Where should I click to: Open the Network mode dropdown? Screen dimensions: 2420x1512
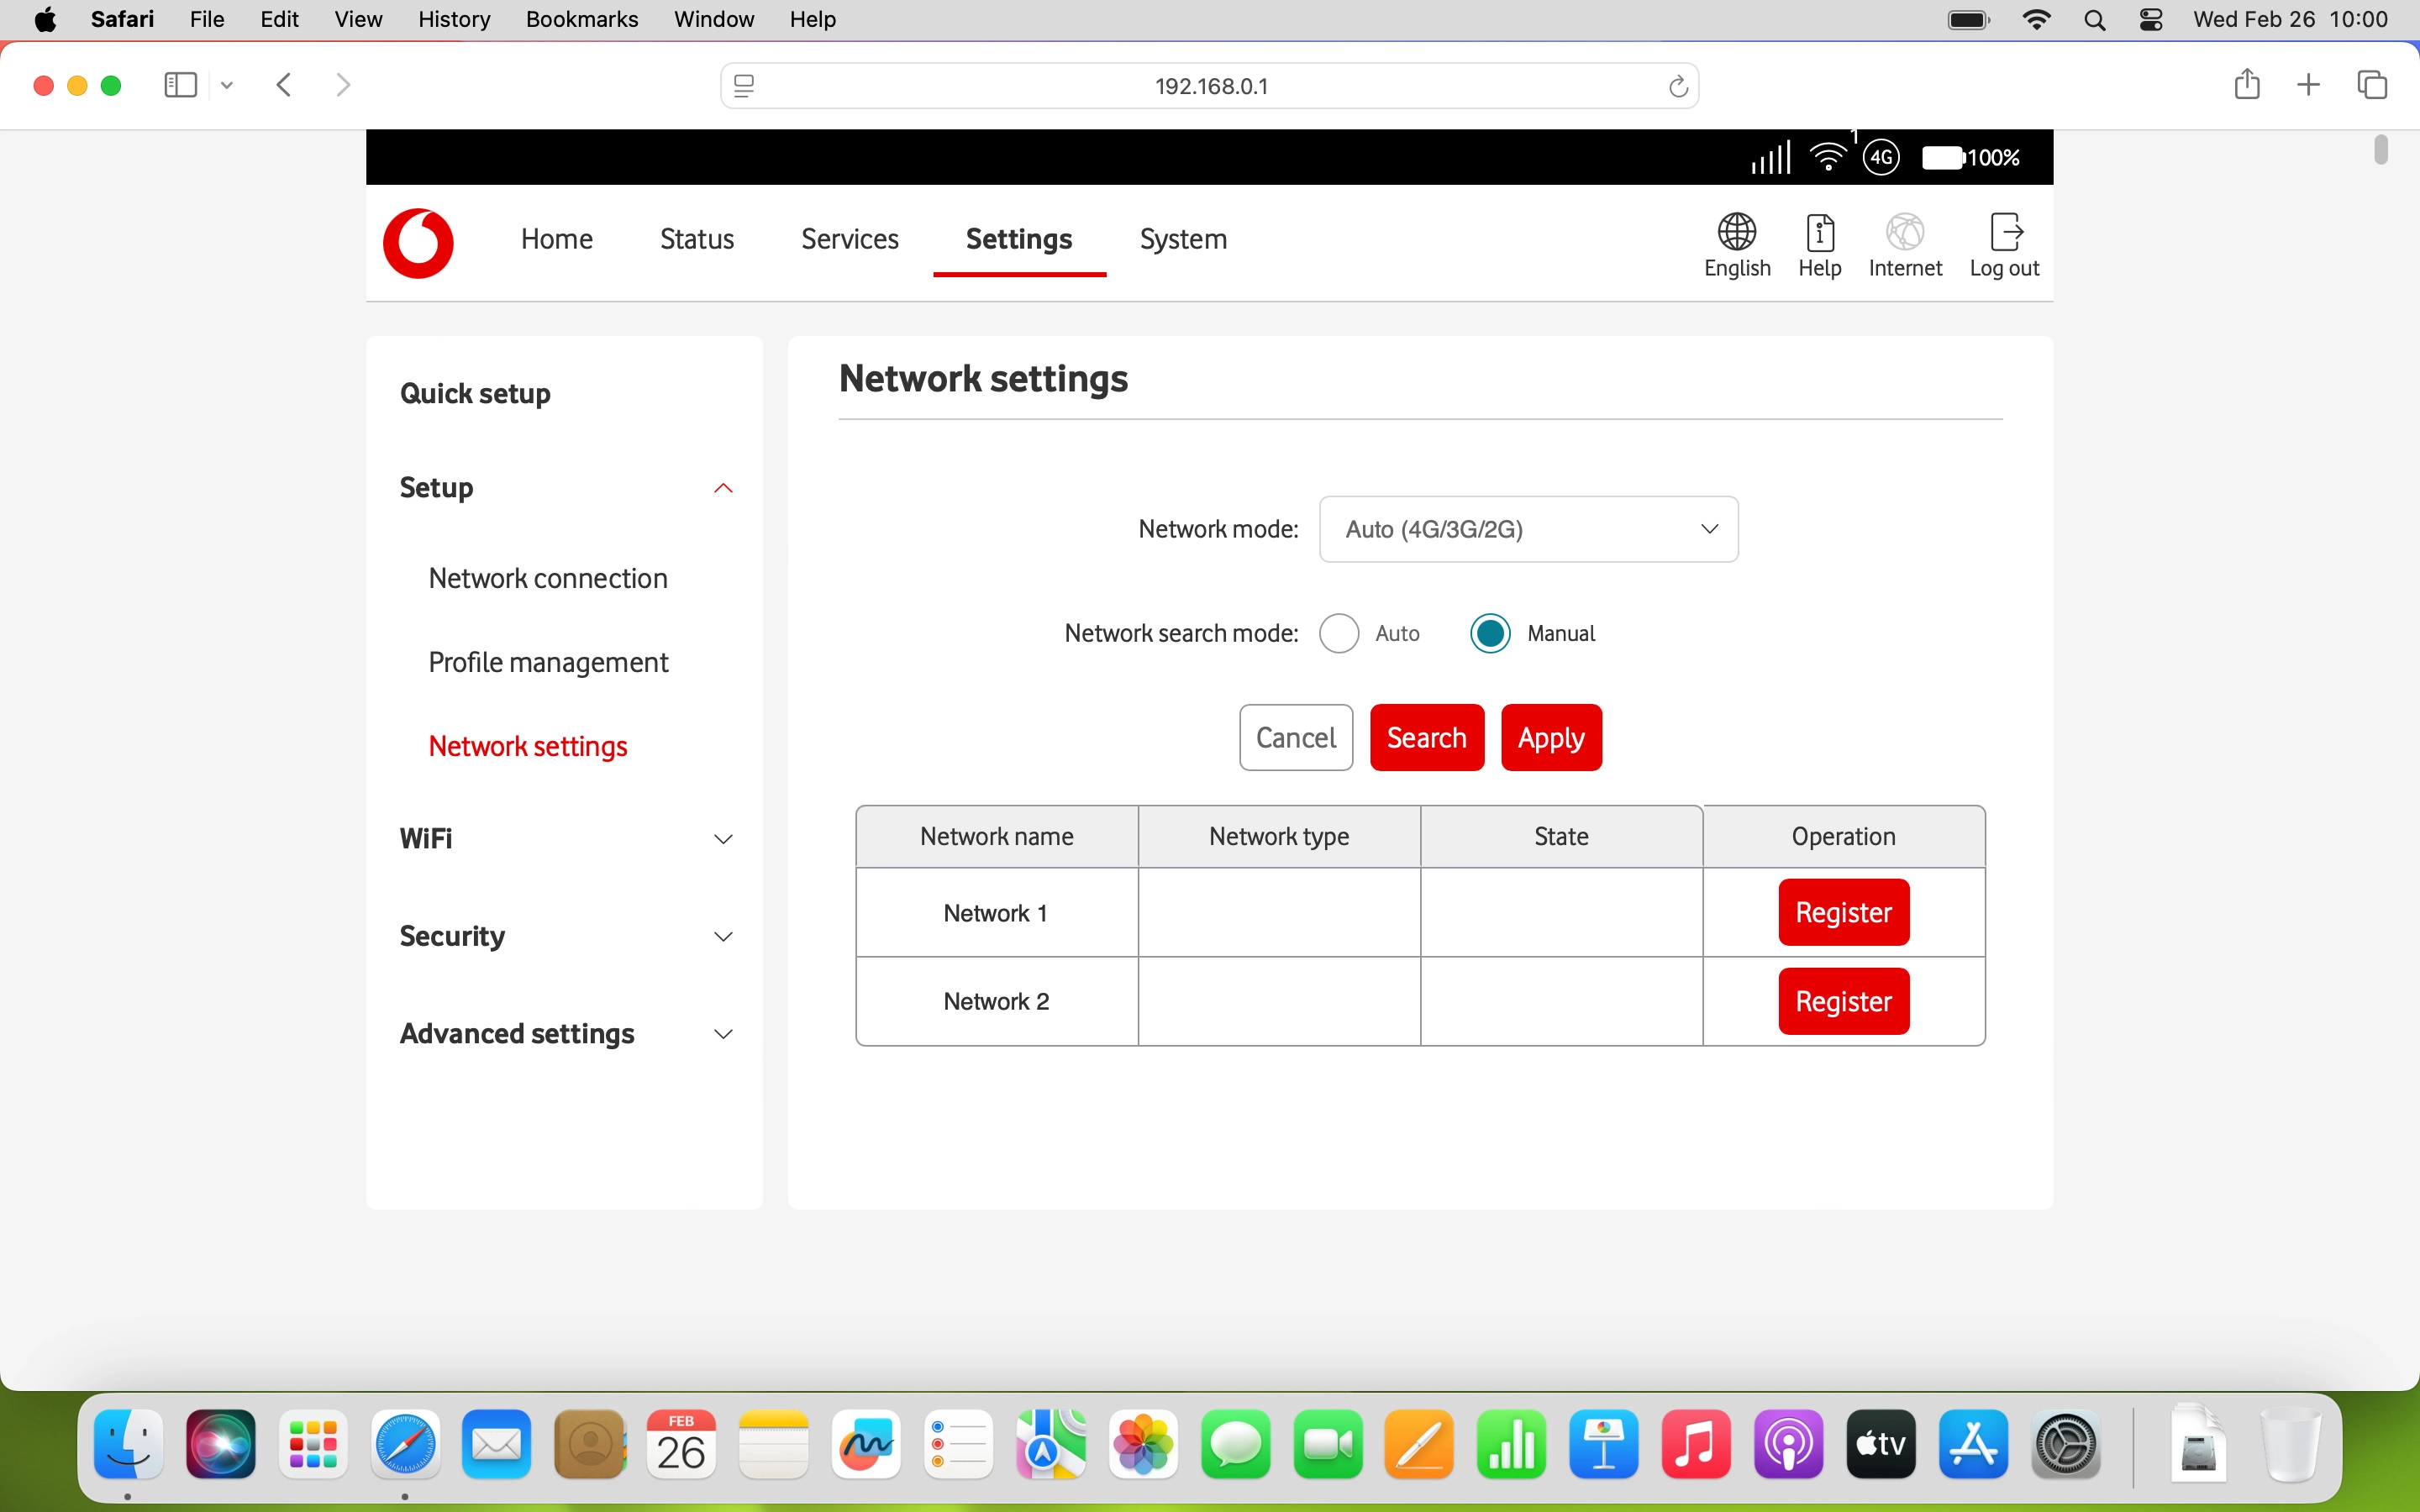pyautogui.click(x=1529, y=529)
